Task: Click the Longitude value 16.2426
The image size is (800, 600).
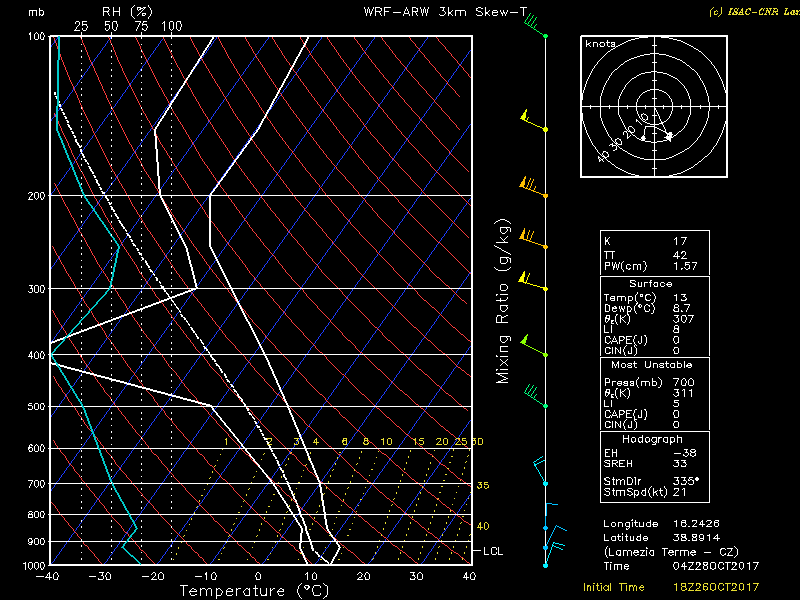Action: [x=696, y=523]
